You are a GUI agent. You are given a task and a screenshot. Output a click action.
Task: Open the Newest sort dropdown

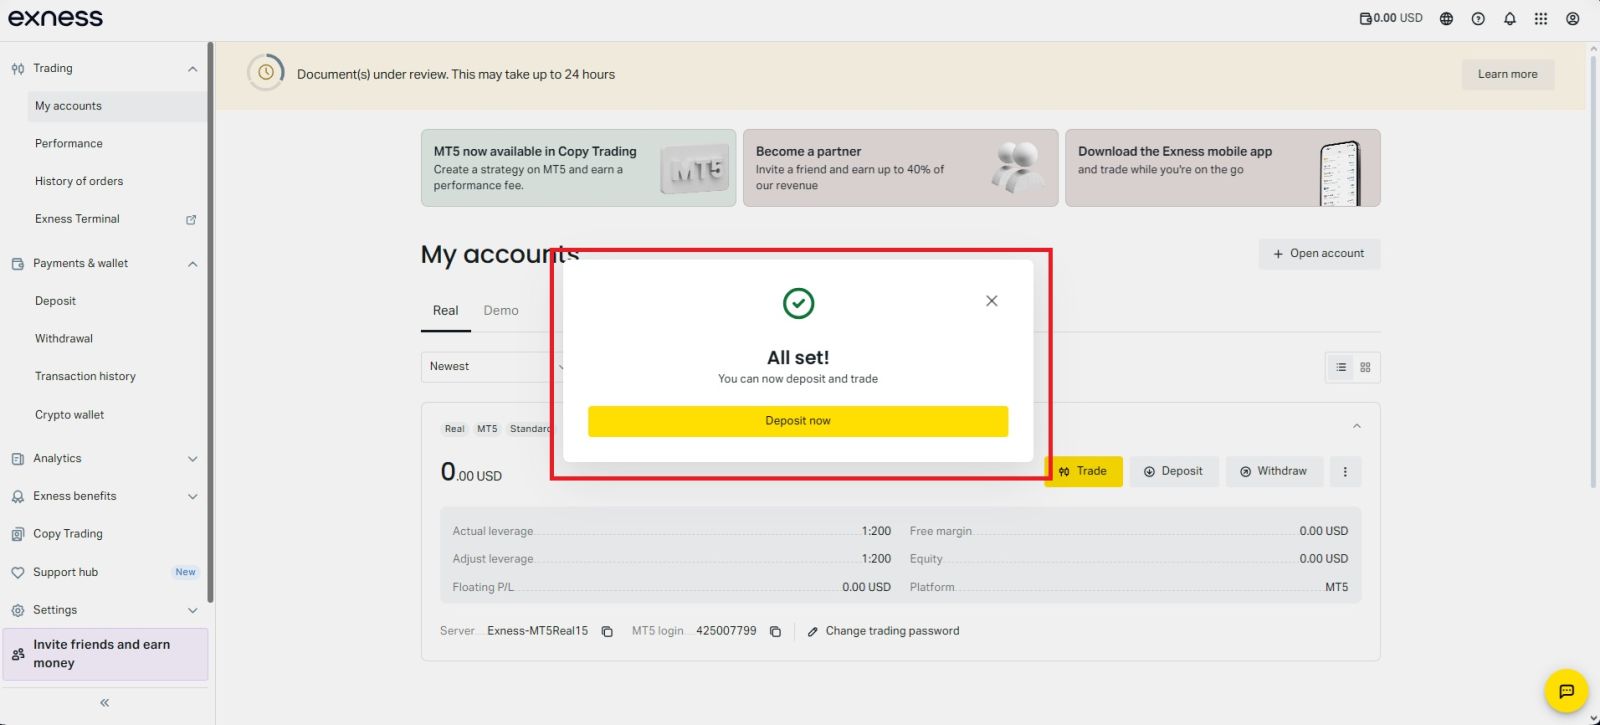[x=490, y=366]
